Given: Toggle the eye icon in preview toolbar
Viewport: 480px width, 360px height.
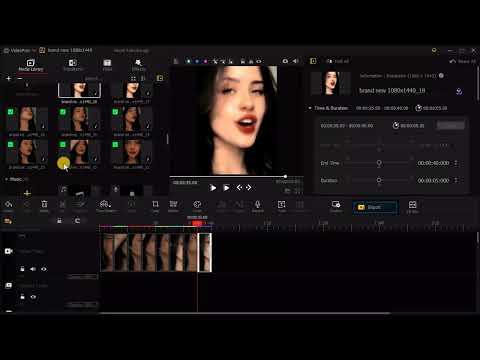Looking at the screenshot, I should pos(259,61).
